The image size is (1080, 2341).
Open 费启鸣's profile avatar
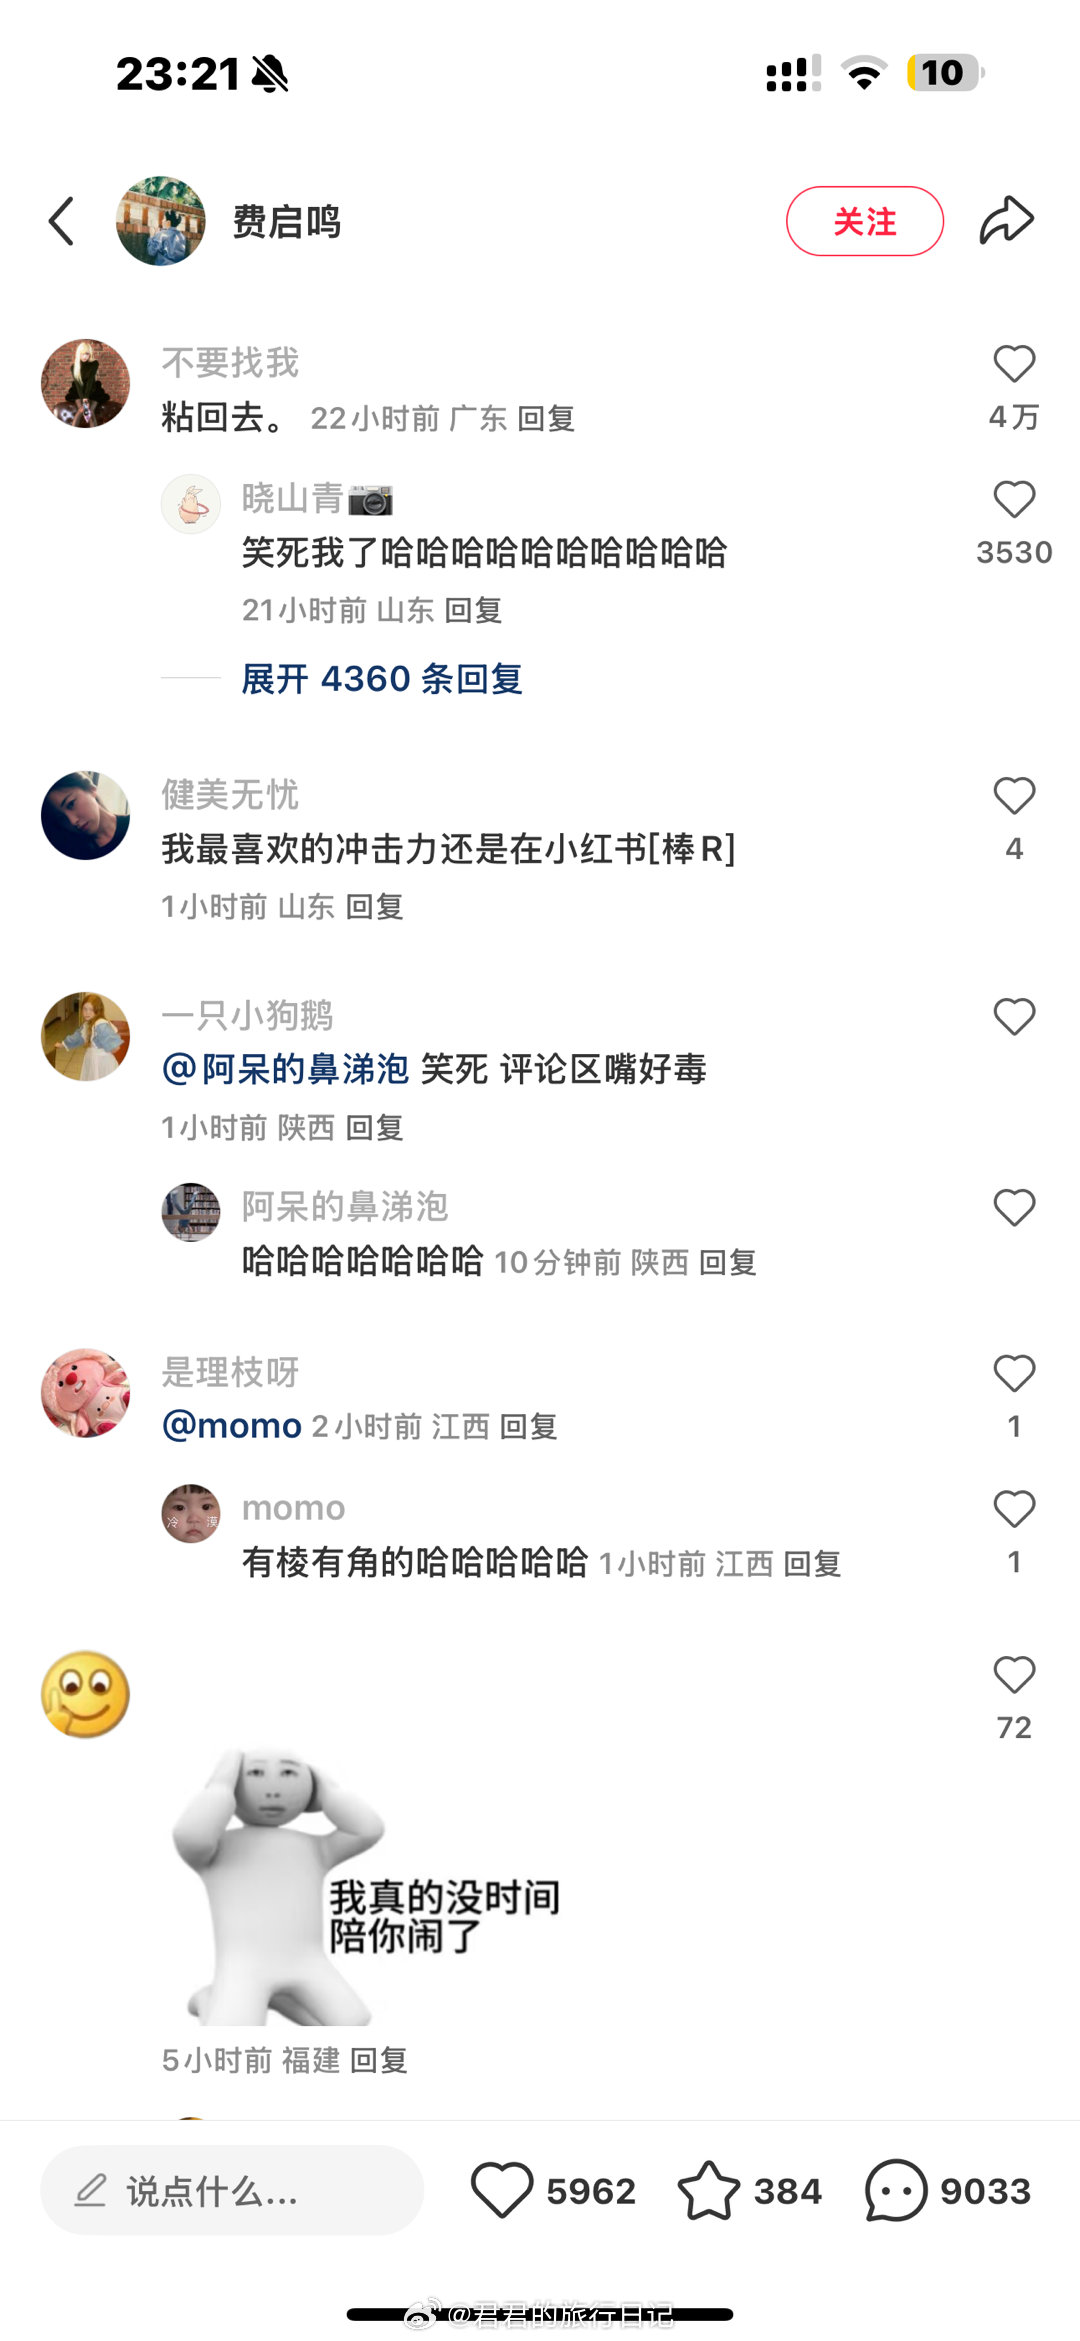pyautogui.click(x=160, y=221)
